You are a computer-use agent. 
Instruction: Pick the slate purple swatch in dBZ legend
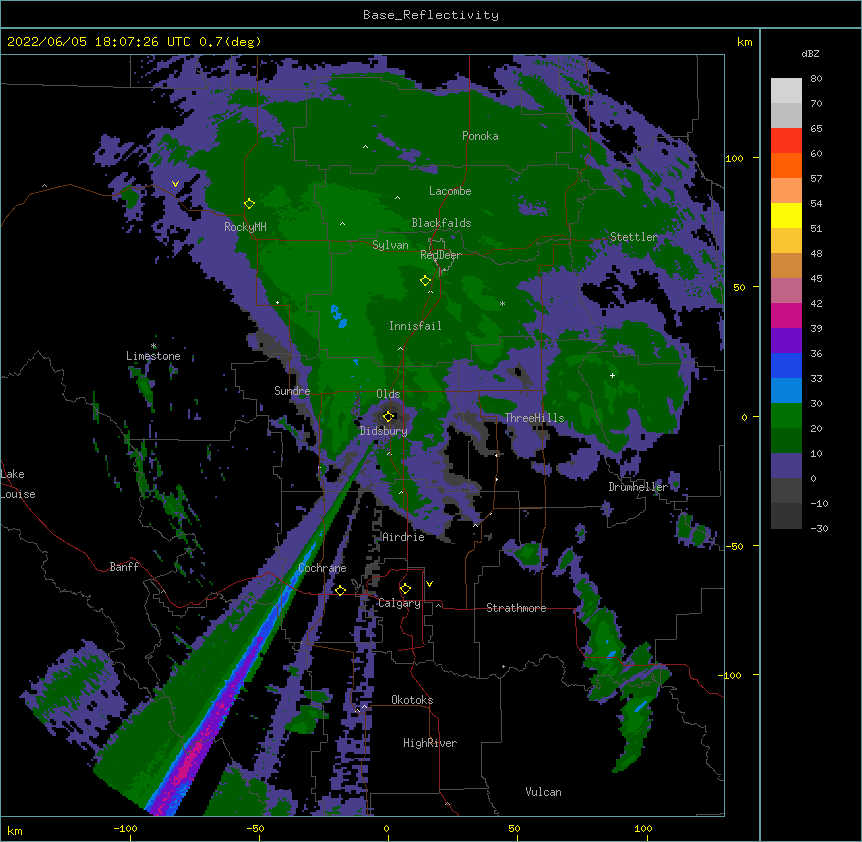(786, 466)
